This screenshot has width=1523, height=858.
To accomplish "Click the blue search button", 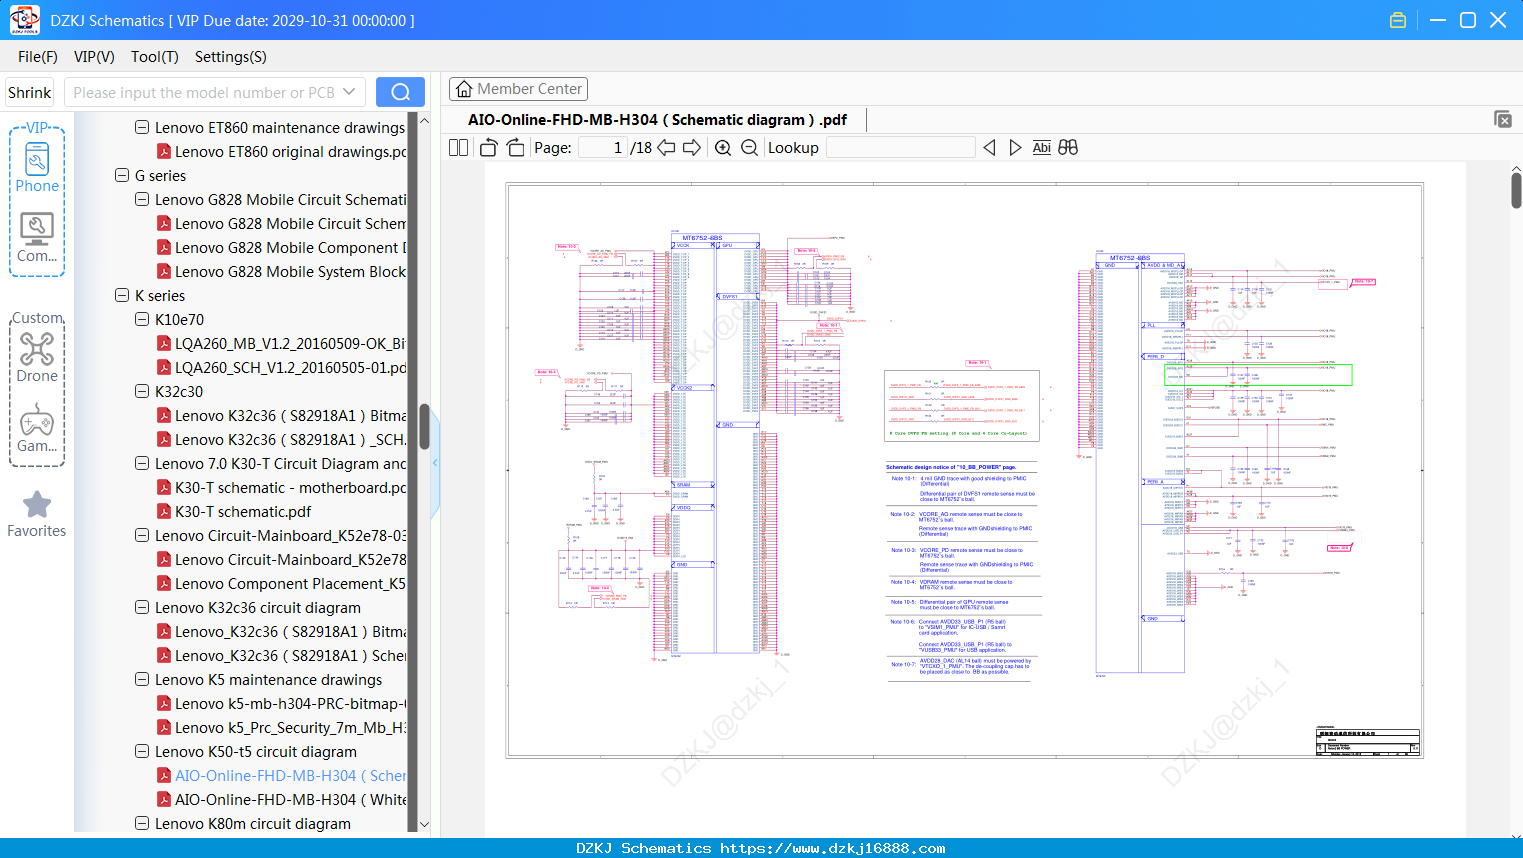I will click(400, 92).
